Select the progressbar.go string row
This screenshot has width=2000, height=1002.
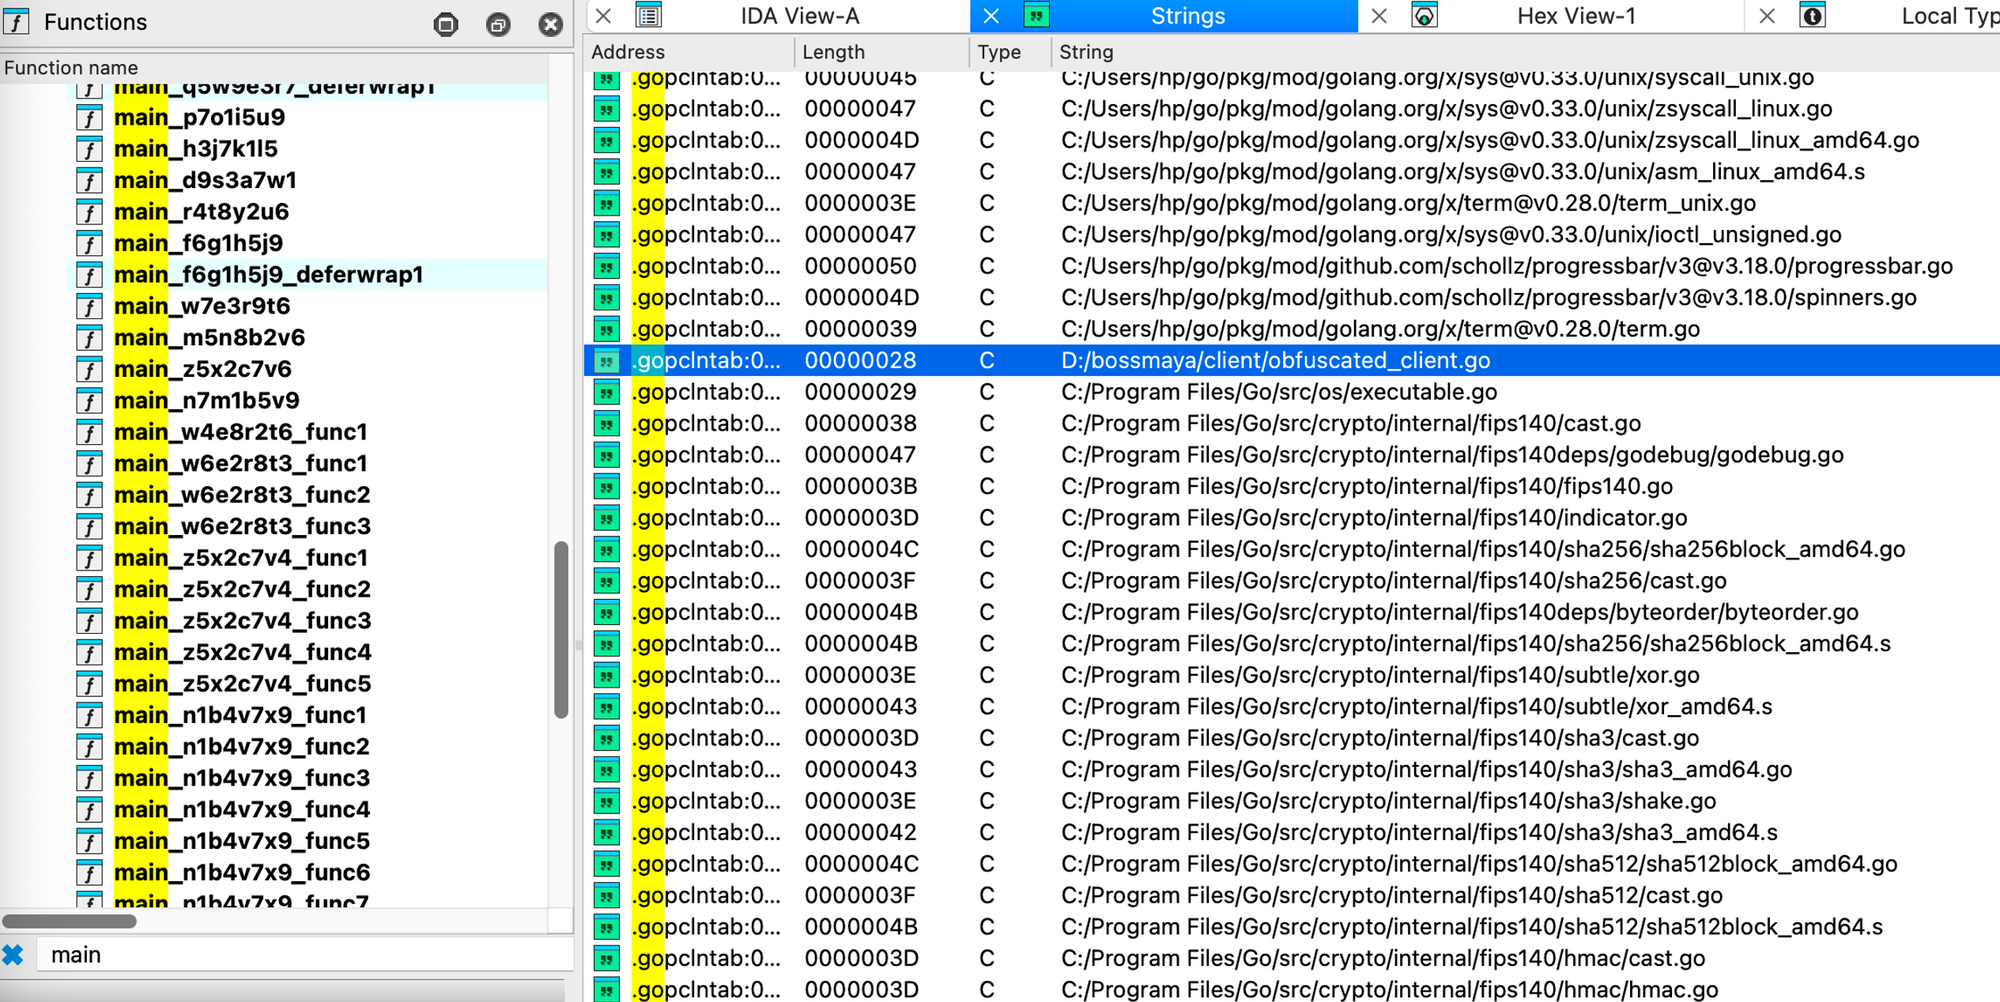1506,267
